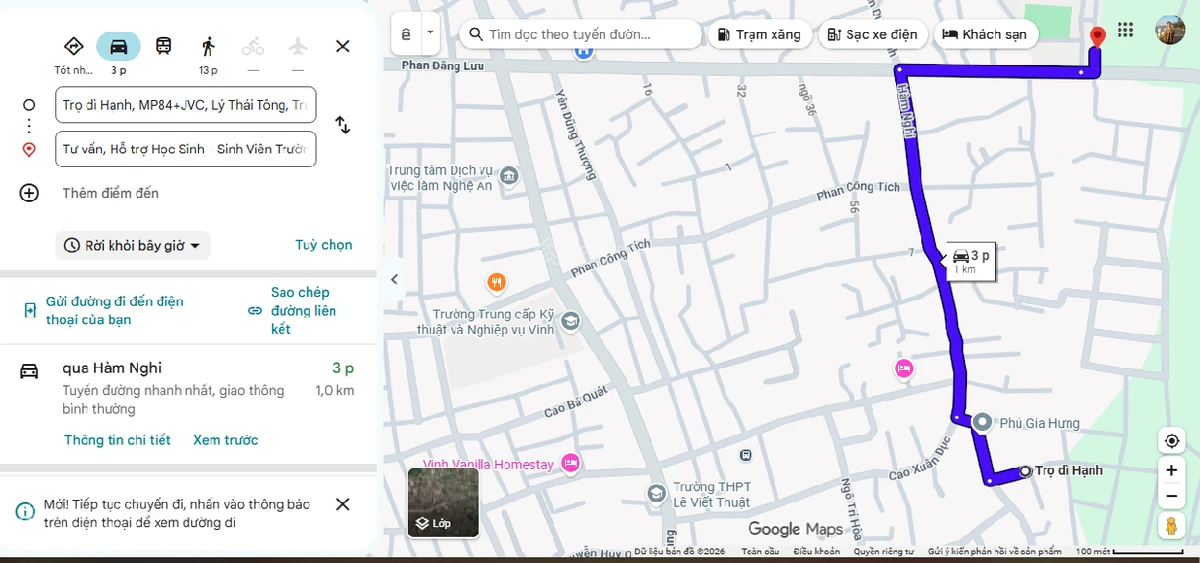Edit the starting point field Trọ dì Hanh
This screenshot has width=1200, height=563.
(186, 105)
